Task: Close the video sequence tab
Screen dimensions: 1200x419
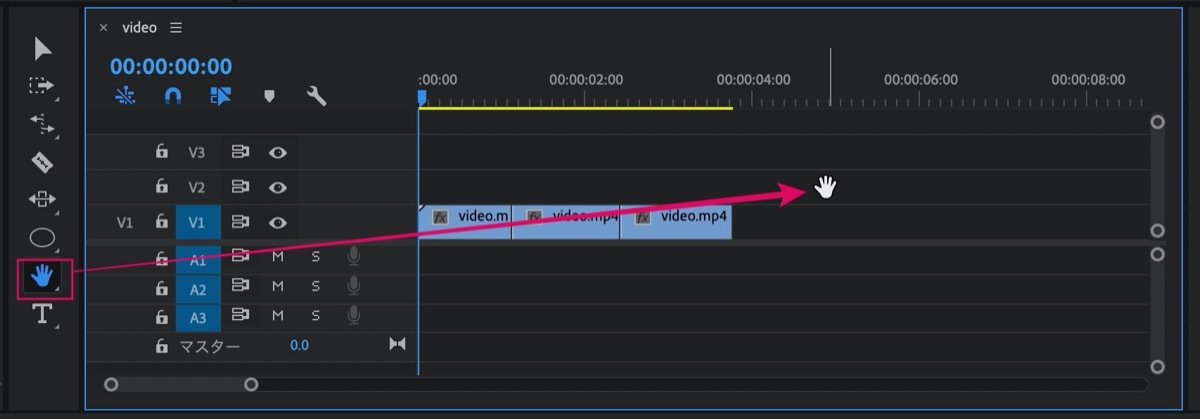Action: (x=103, y=28)
